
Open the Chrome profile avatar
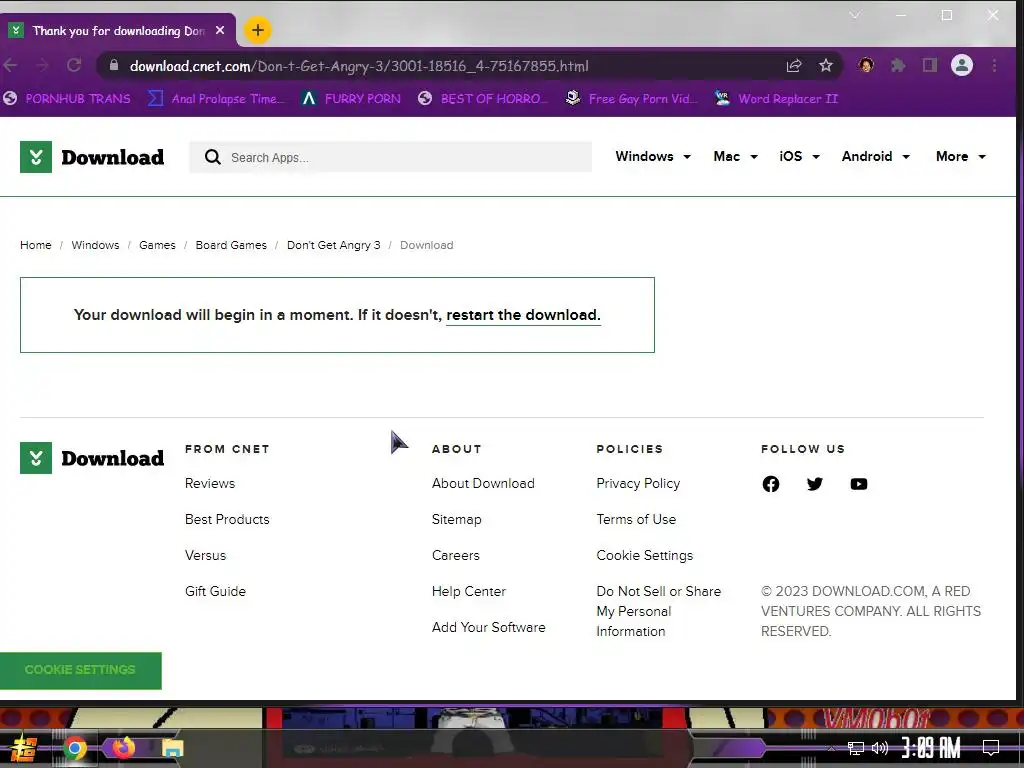[x=961, y=65]
